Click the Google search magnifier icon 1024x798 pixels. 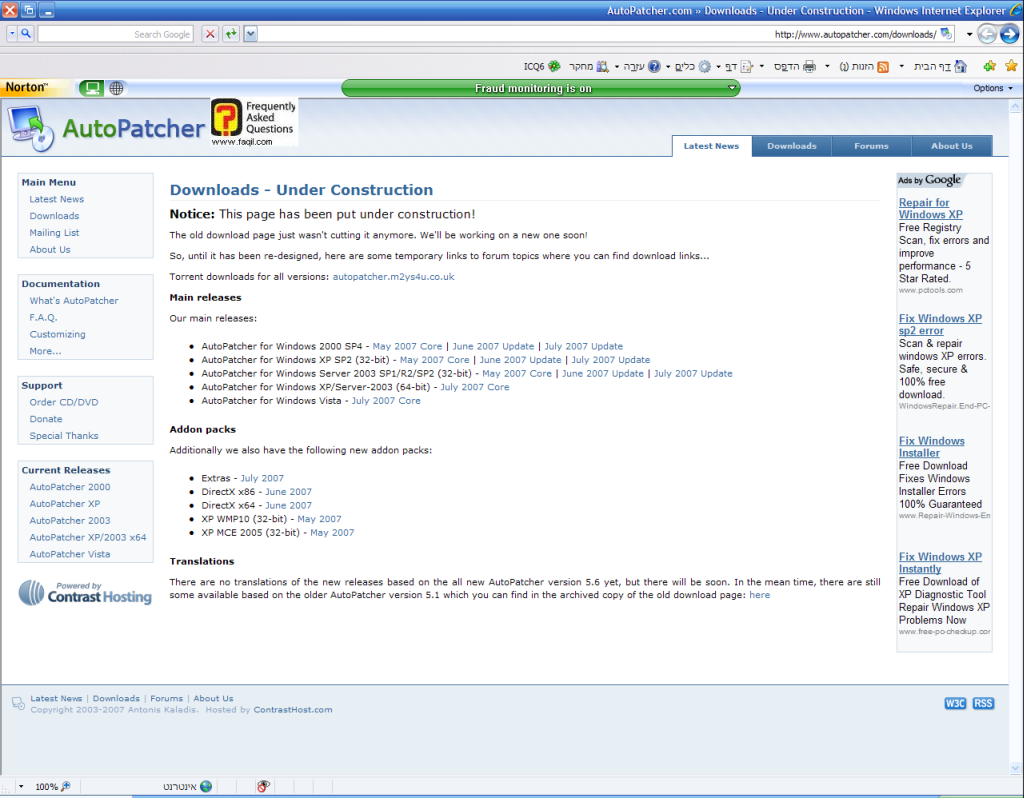point(25,33)
